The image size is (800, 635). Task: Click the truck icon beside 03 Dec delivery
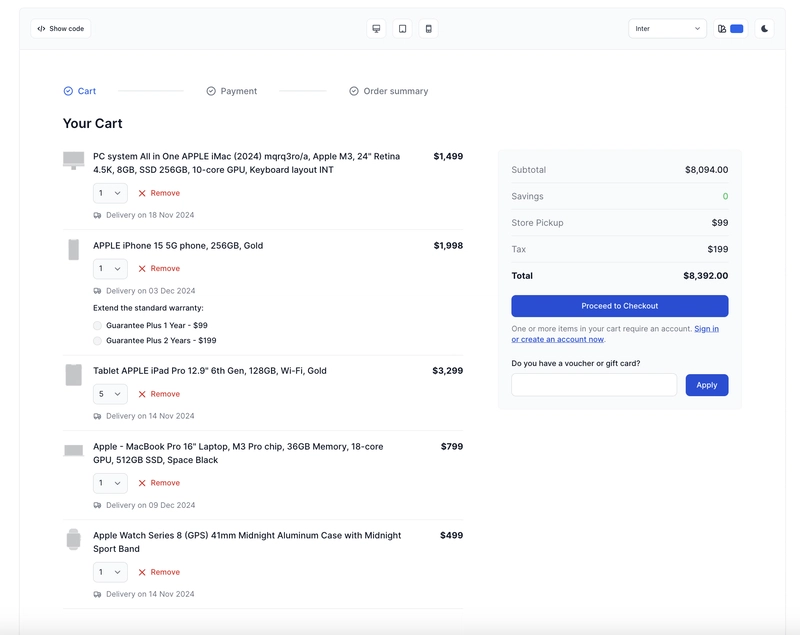[97, 291]
